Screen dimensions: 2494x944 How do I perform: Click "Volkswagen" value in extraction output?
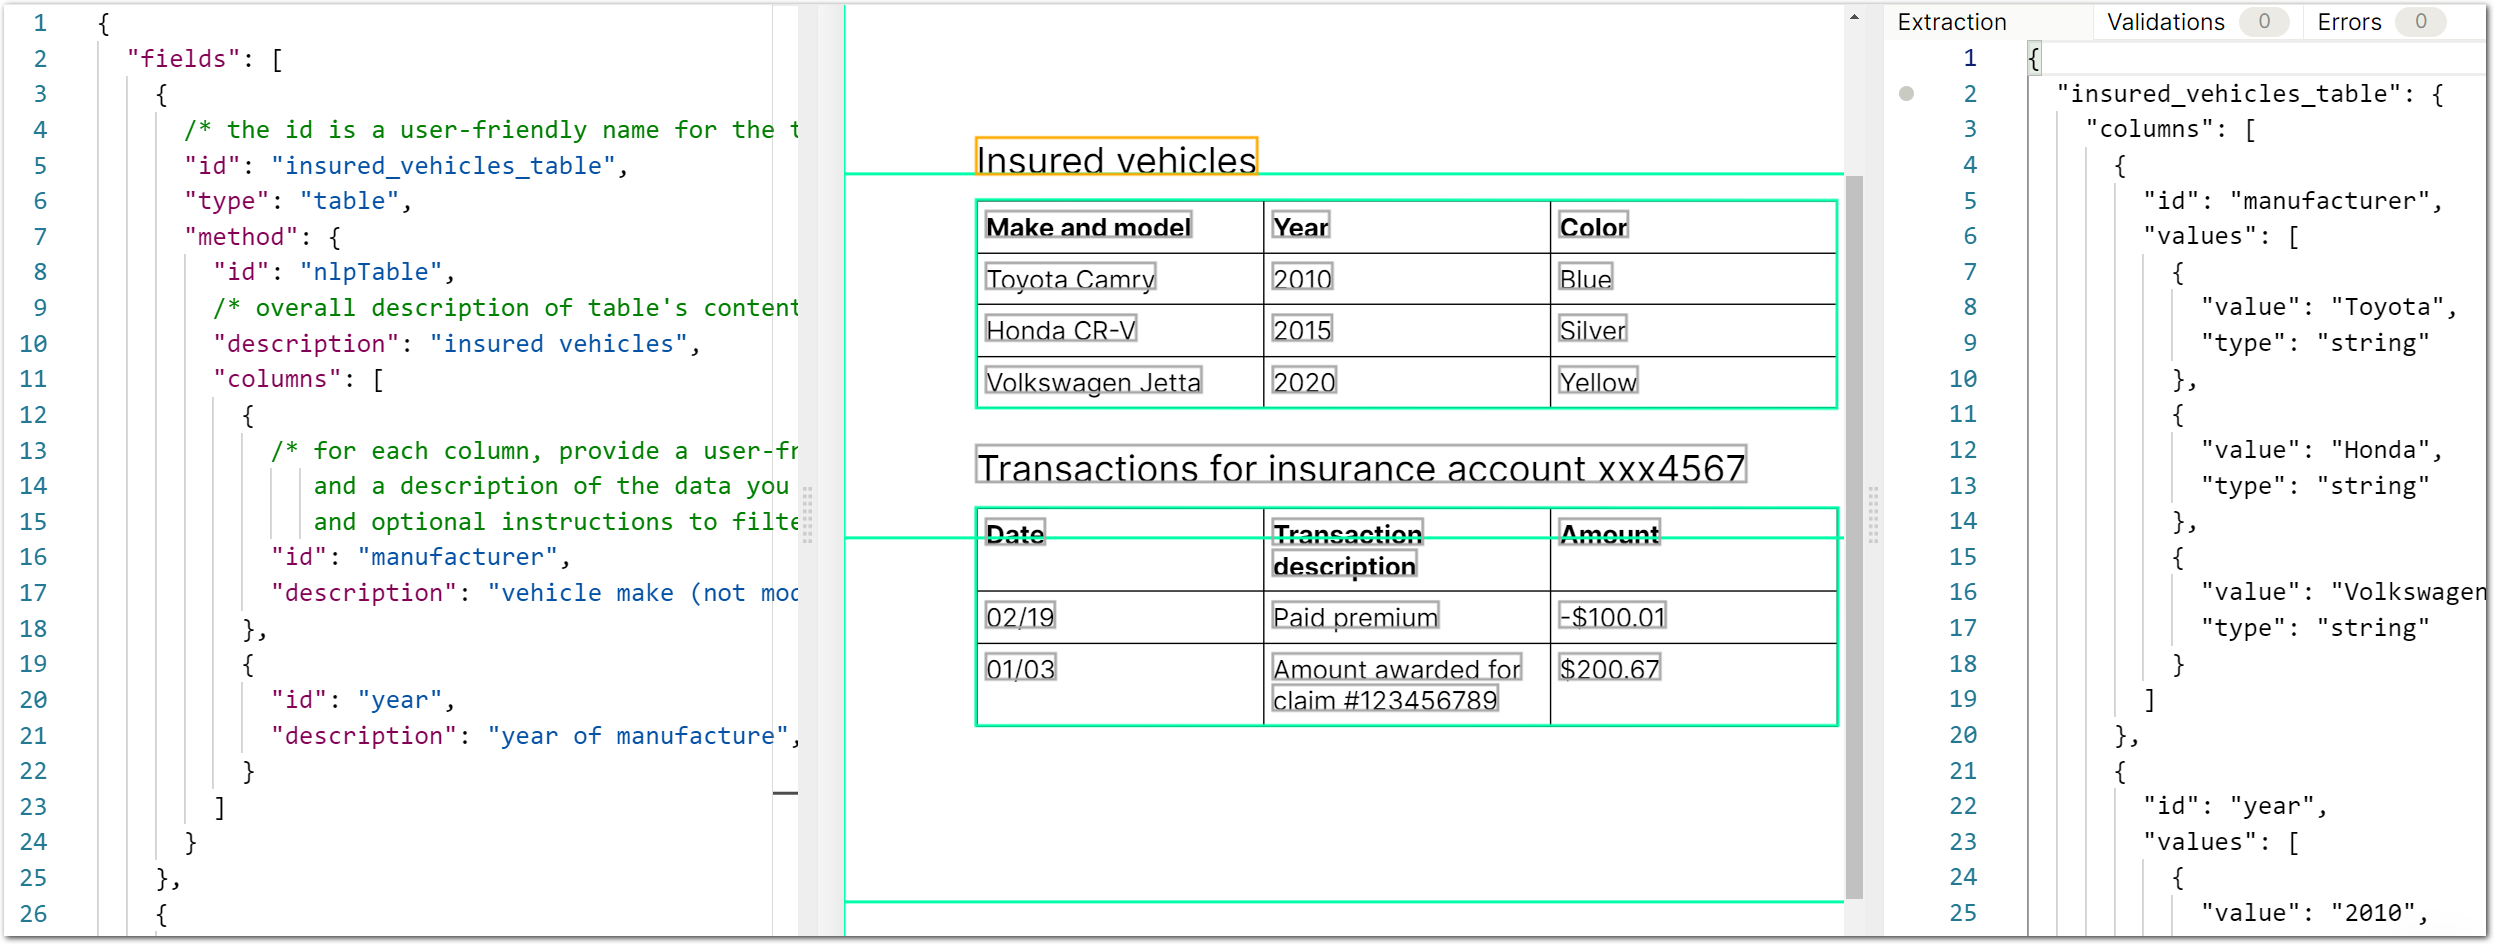(2407, 592)
